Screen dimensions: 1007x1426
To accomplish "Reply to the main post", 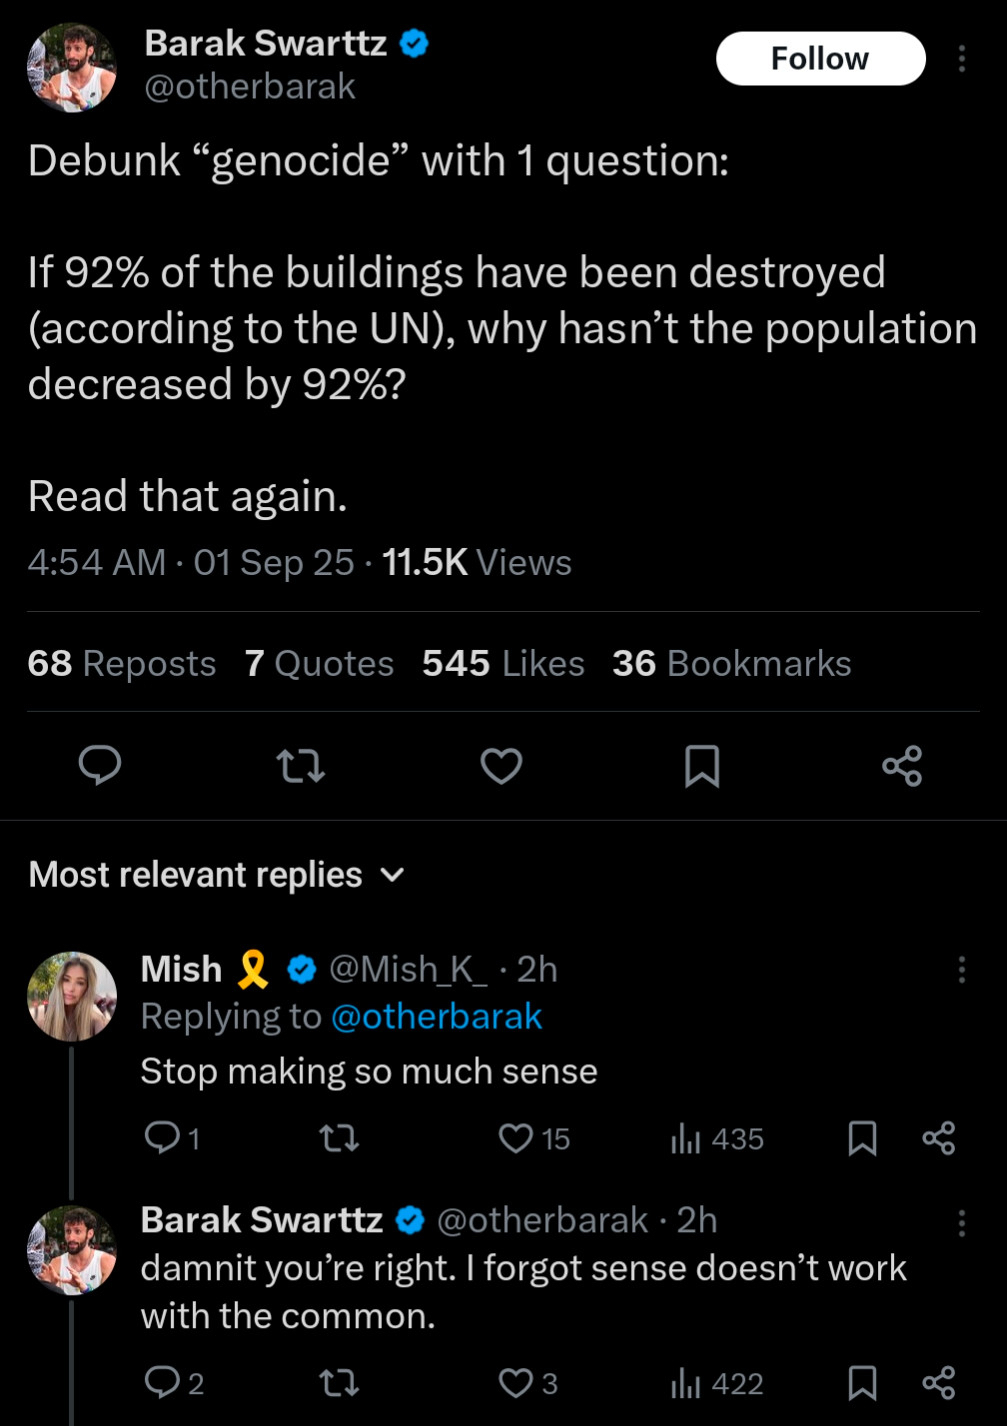I will 100,766.
